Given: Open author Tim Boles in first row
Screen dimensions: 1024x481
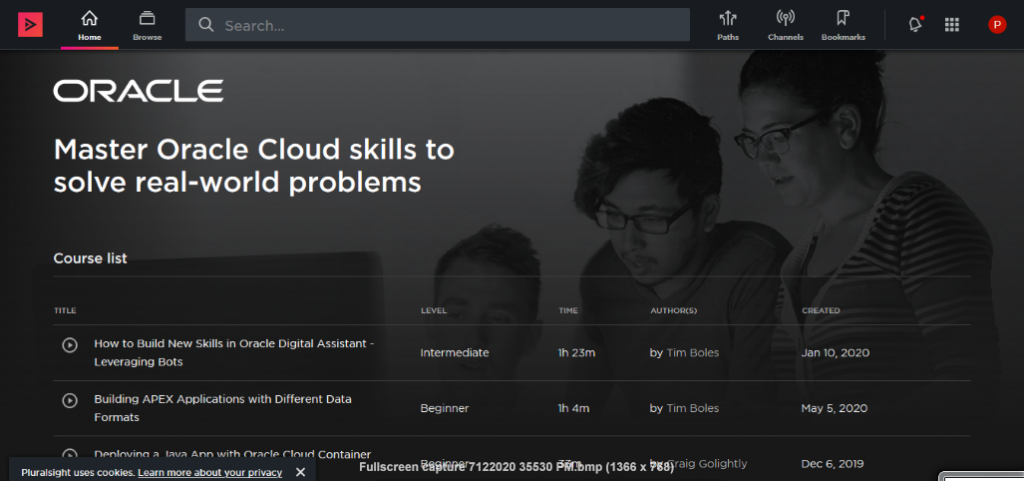Looking at the screenshot, I should [x=692, y=352].
